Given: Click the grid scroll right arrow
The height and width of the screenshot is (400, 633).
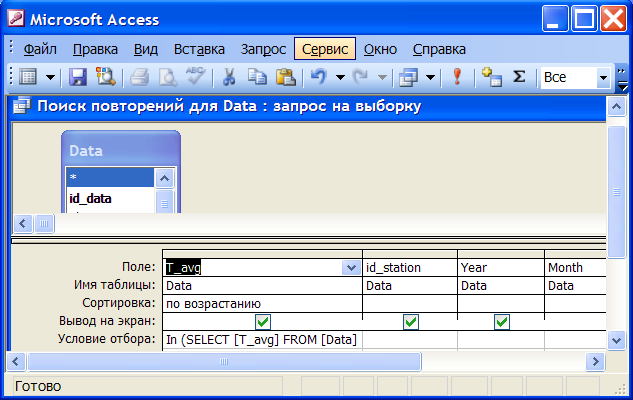Looking at the screenshot, I should pos(595,361).
